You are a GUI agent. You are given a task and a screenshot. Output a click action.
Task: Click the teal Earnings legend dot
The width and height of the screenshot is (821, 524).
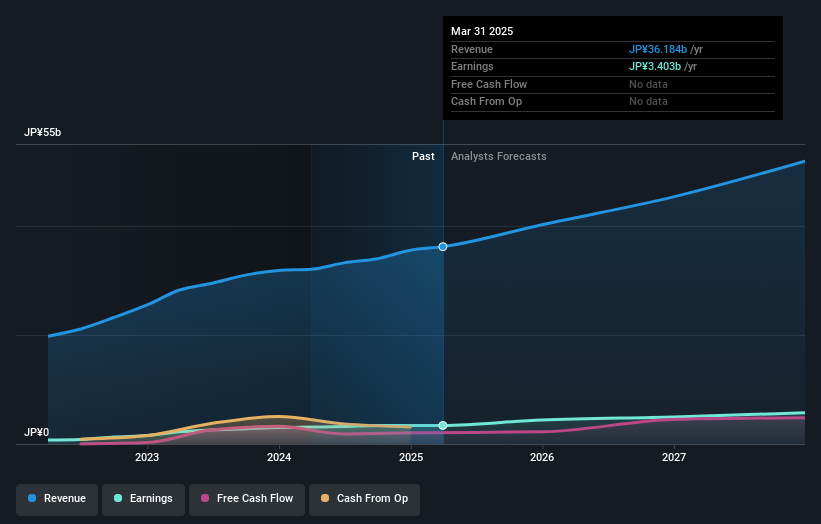(118, 498)
